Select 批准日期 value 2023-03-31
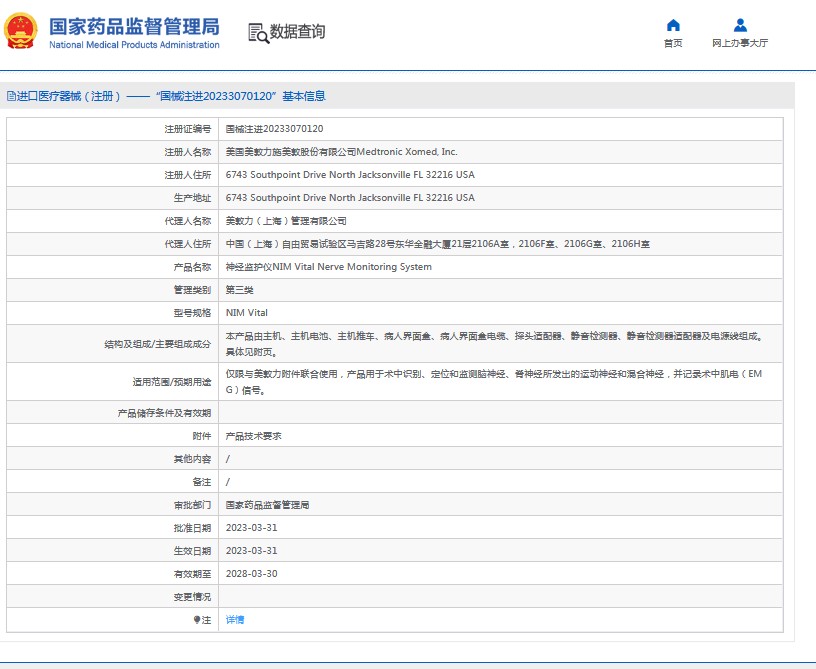Screen dimensions: 816x669 [251, 528]
